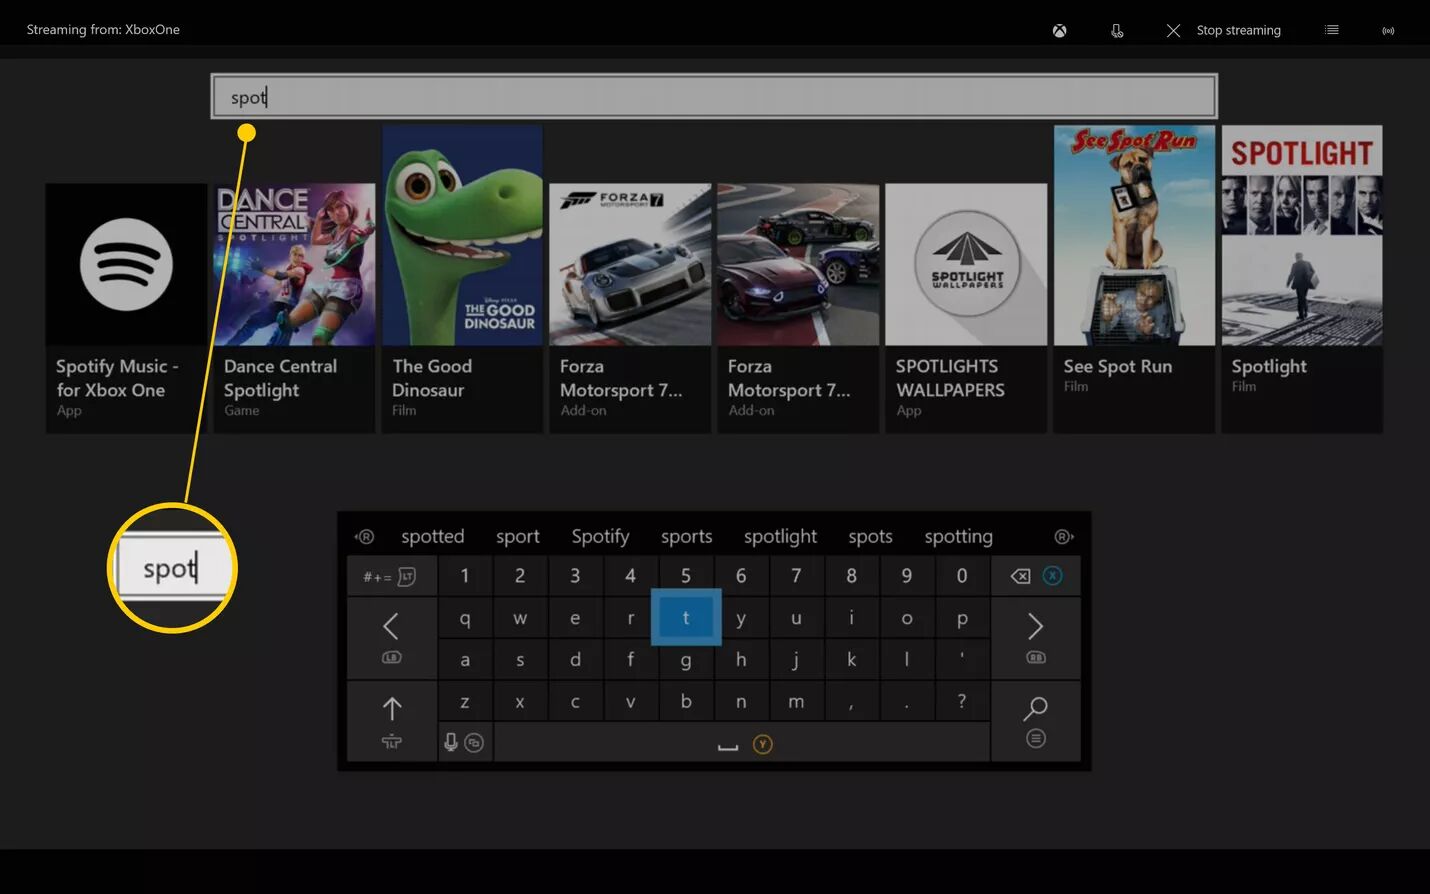1430x894 pixels.
Task: Click the x key
Action: pyautogui.click(x=520, y=701)
